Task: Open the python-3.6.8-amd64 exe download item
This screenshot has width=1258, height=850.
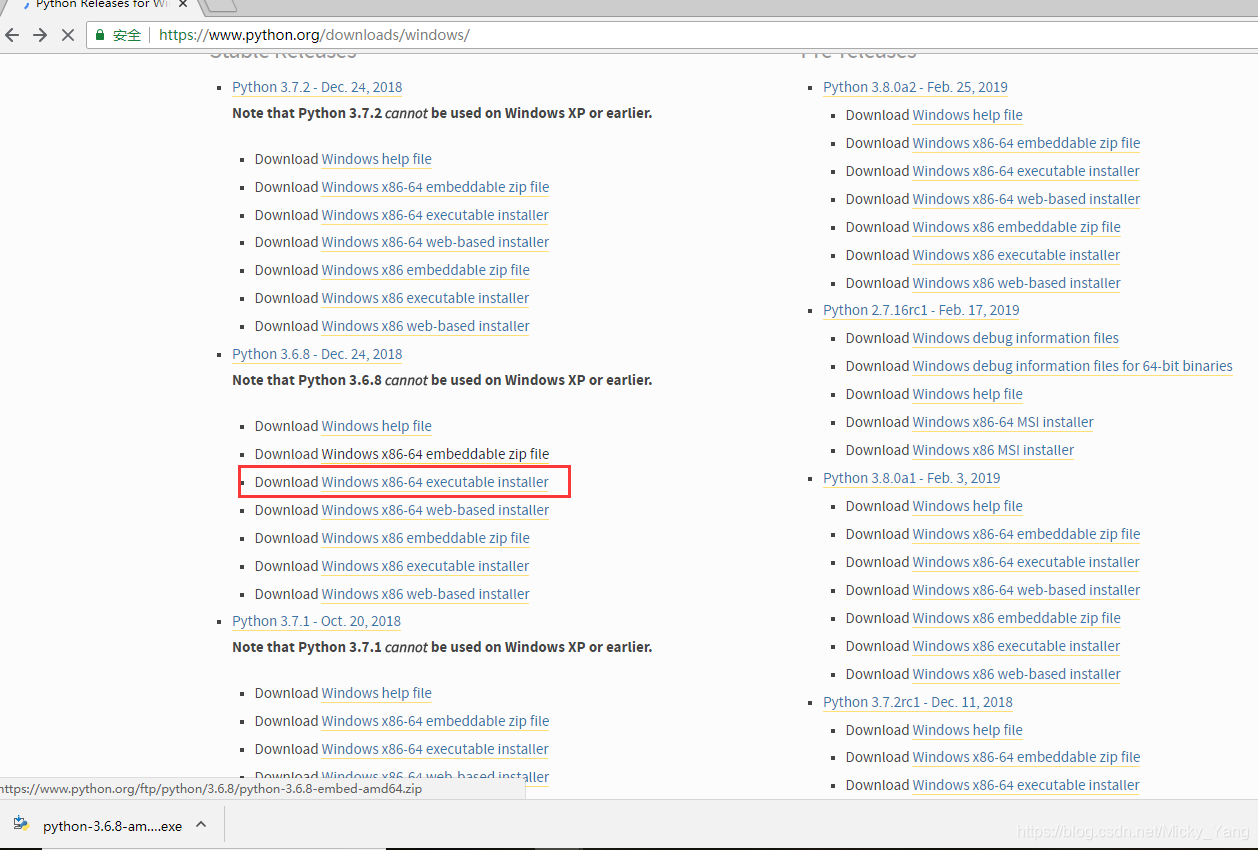Action: pyautogui.click(x=112, y=826)
